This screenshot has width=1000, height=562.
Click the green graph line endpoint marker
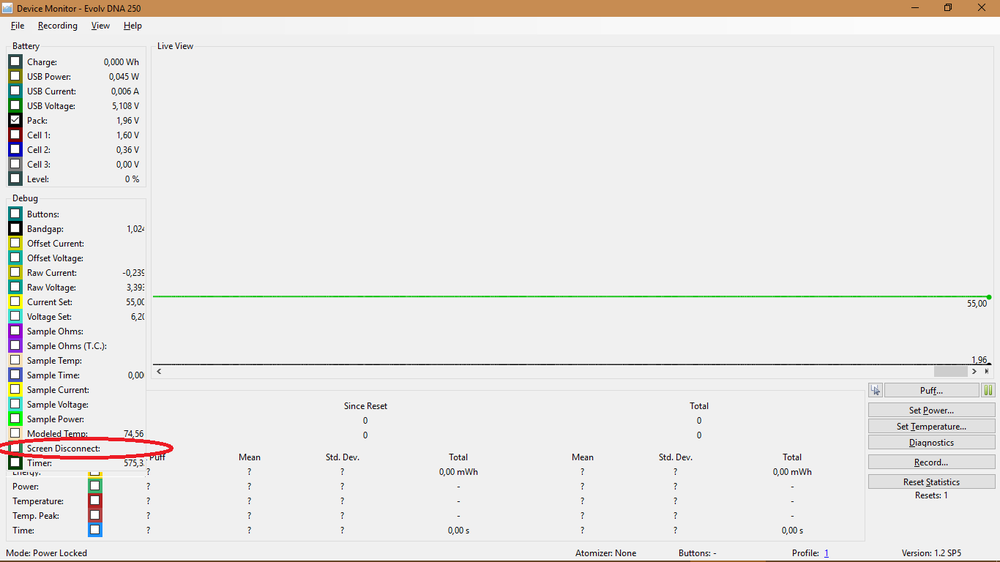pyautogui.click(x=989, y=297)
